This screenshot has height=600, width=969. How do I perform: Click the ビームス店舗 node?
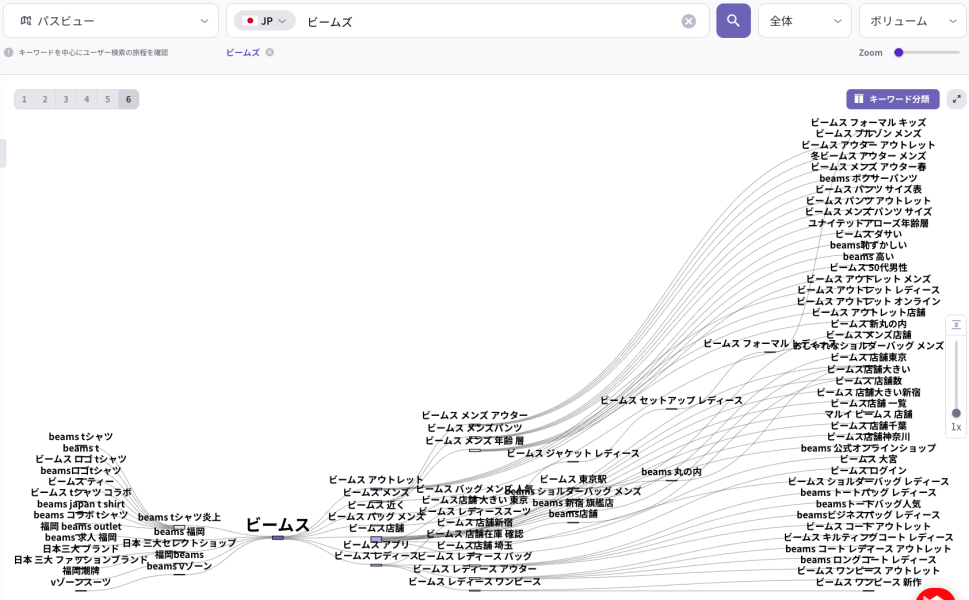[376, 528]
